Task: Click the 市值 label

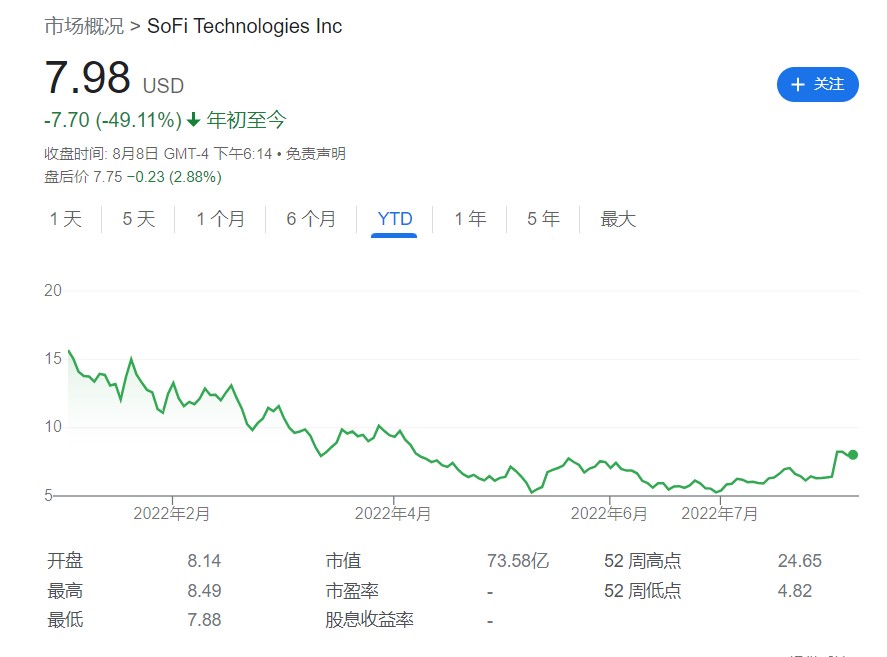Action: pyautogui.click(x=343, y=561)
